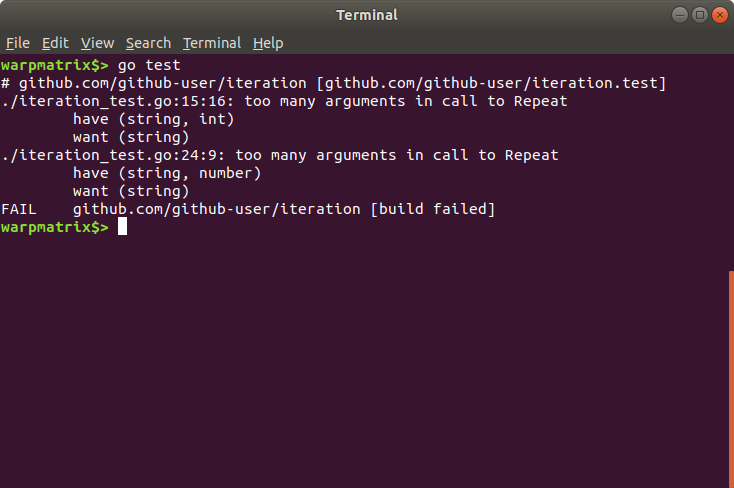
Task: Maximize the Terminal window
Action: (x=700, y=15)
